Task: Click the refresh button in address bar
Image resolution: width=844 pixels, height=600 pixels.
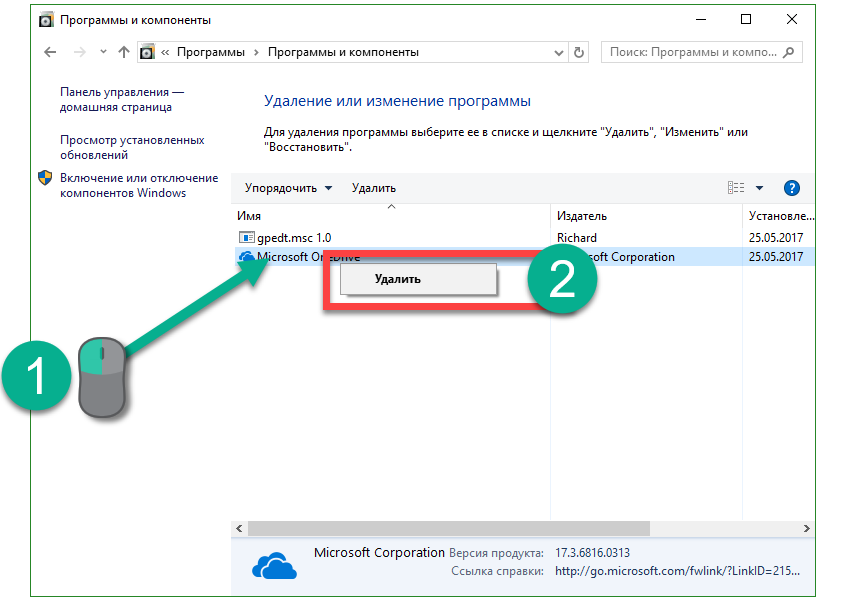Action: point(580,52)
